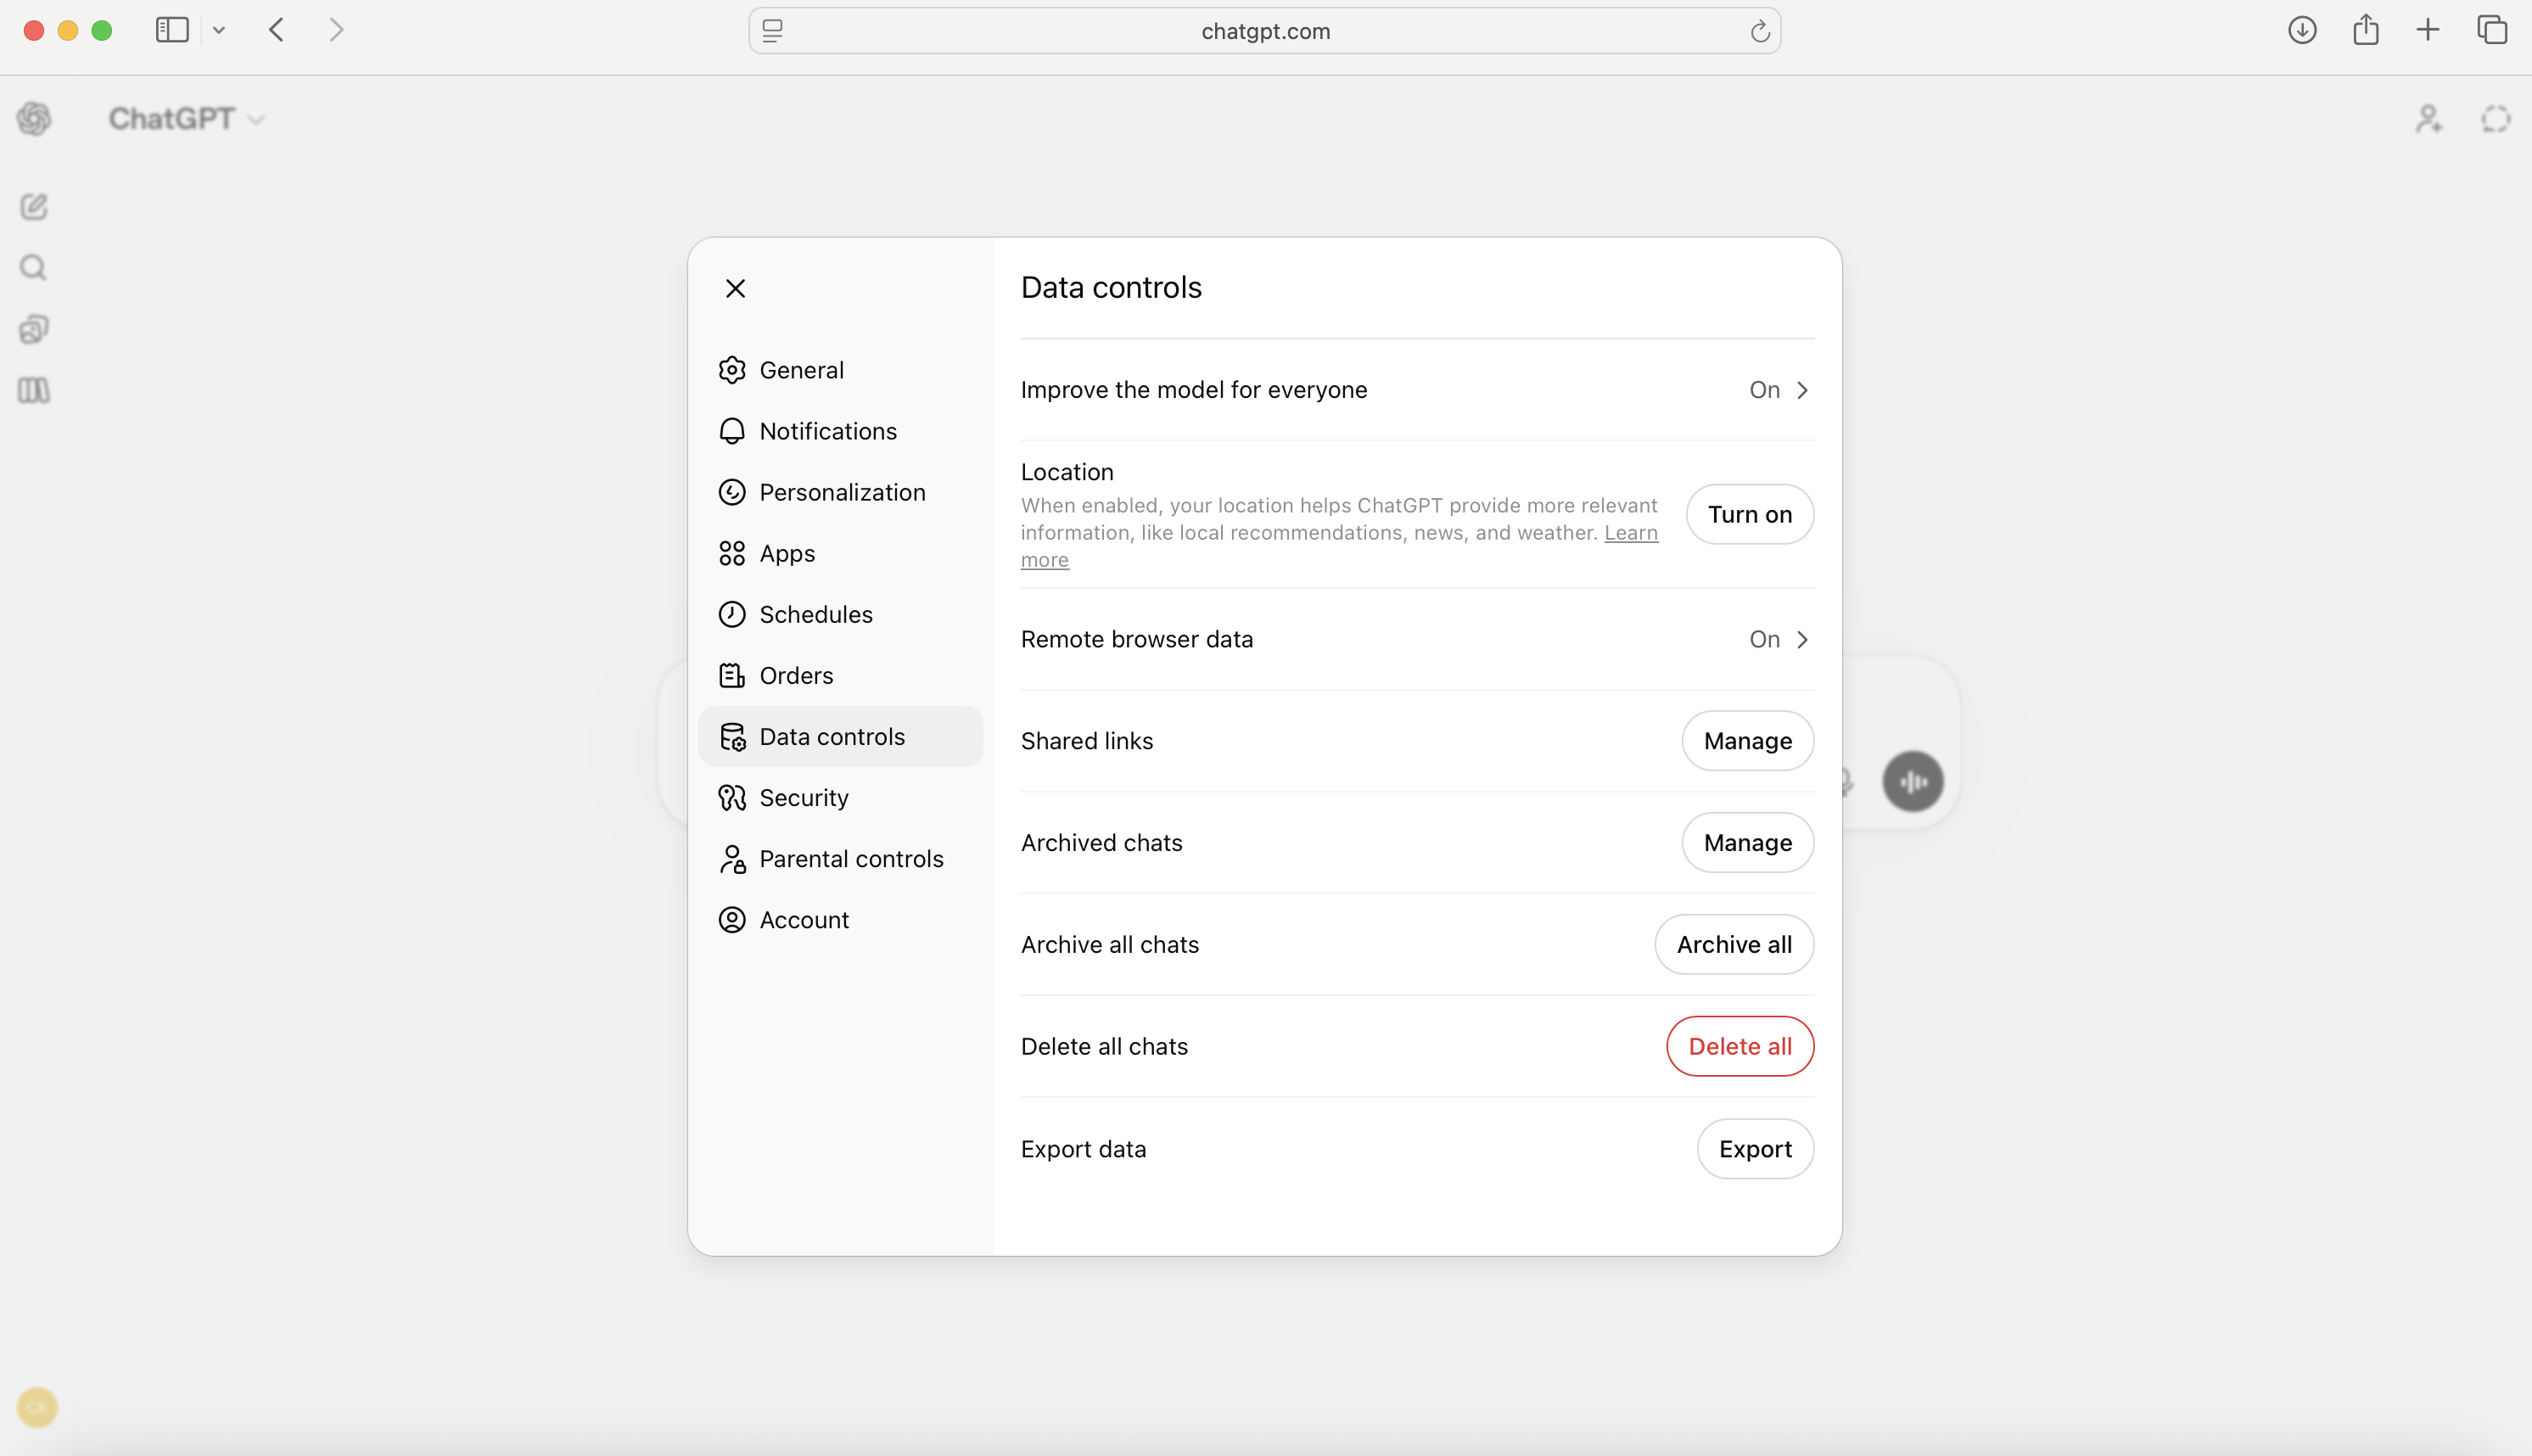
Task: Click the Schedules clock icon
Action: [732, 614]
